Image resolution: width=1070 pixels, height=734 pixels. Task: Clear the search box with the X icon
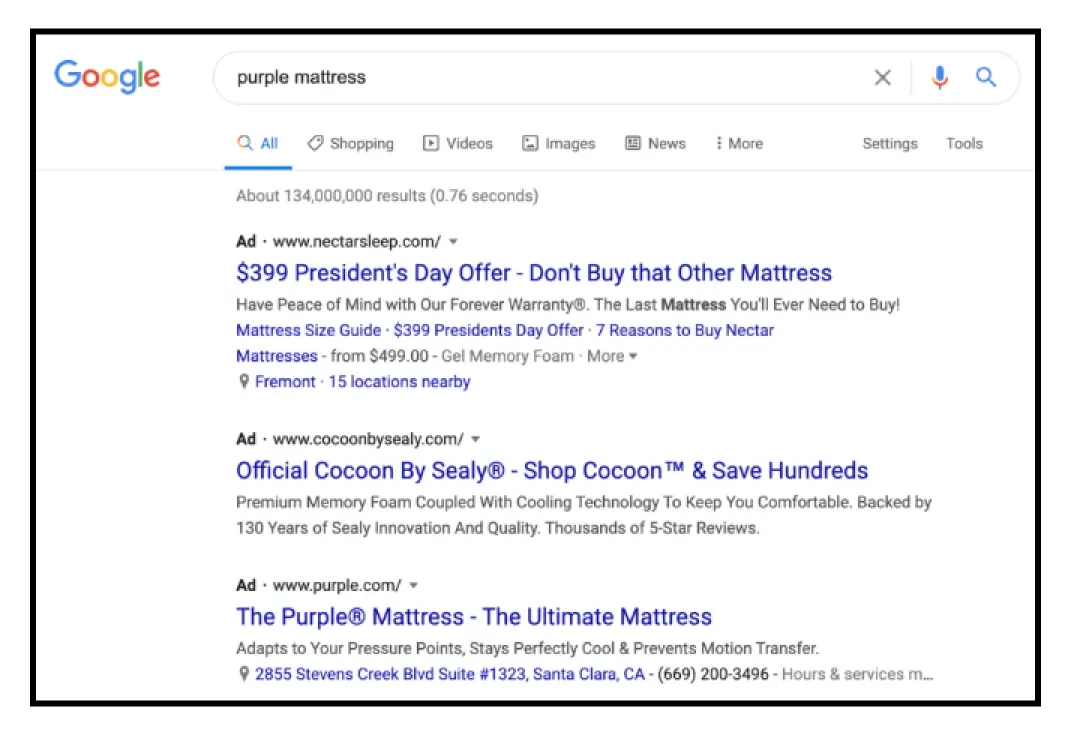pyautogui.click(x=882, y=77)
